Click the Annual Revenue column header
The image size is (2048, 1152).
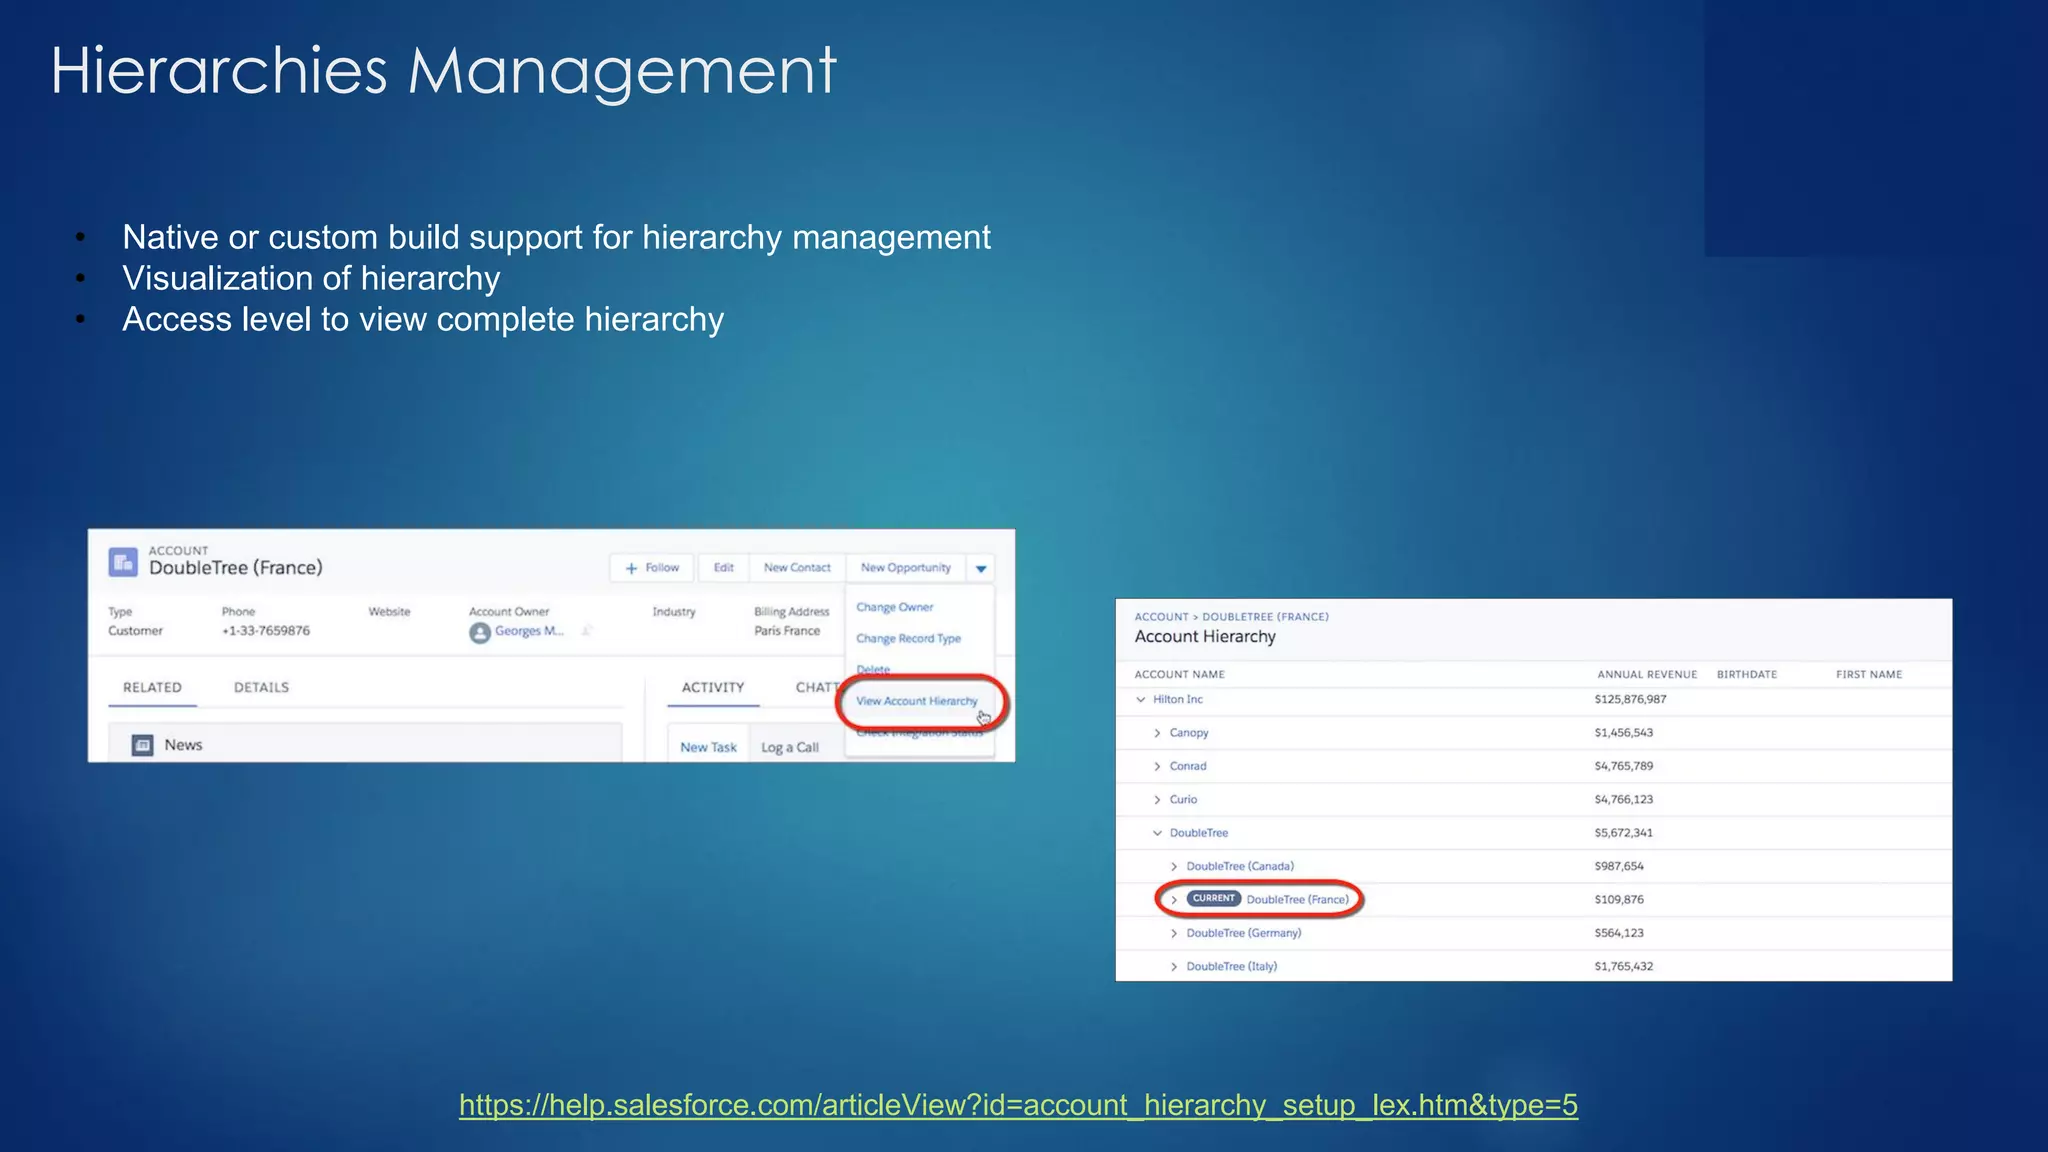(x=1647, y=675)
